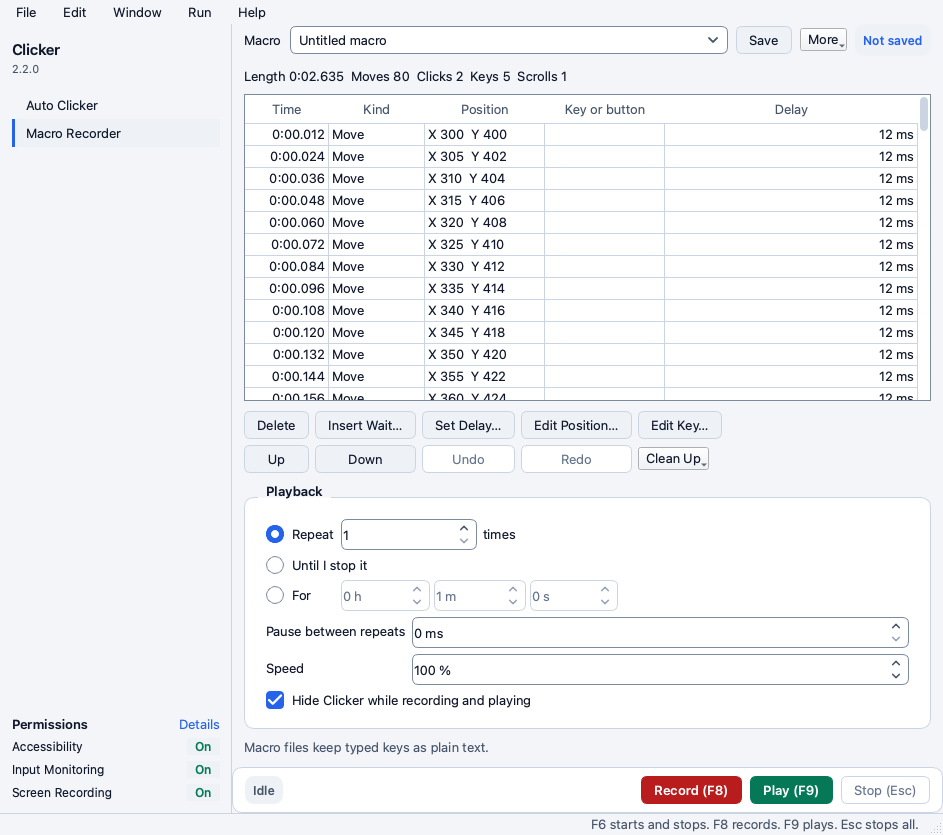
Task: Select the row at time 0:00.084
Action: coord(581,267)
